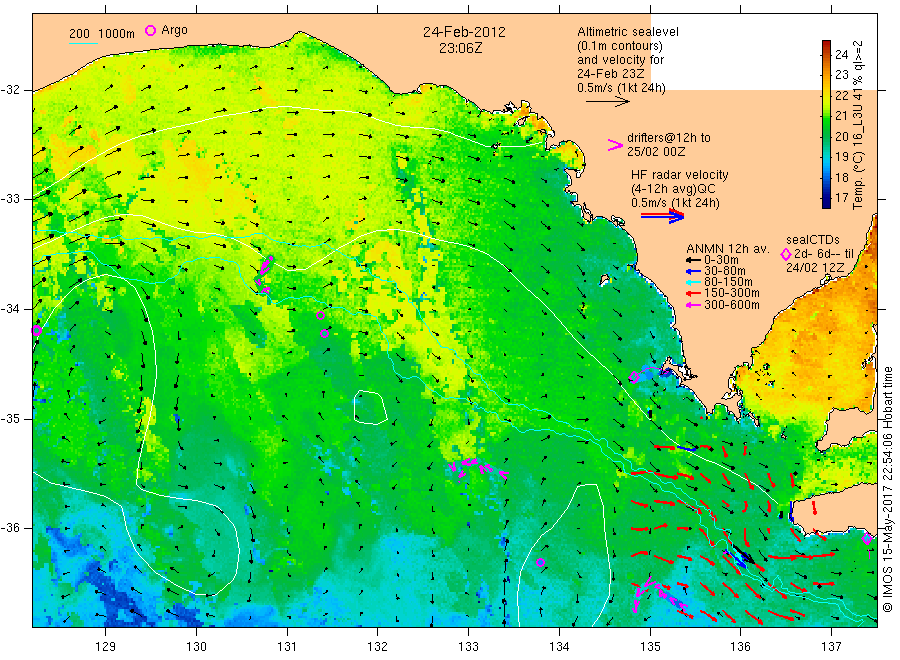The image size is (900, 660).
Task: Click the '1000m' isobath label
Action: click(x=117, y=34)
